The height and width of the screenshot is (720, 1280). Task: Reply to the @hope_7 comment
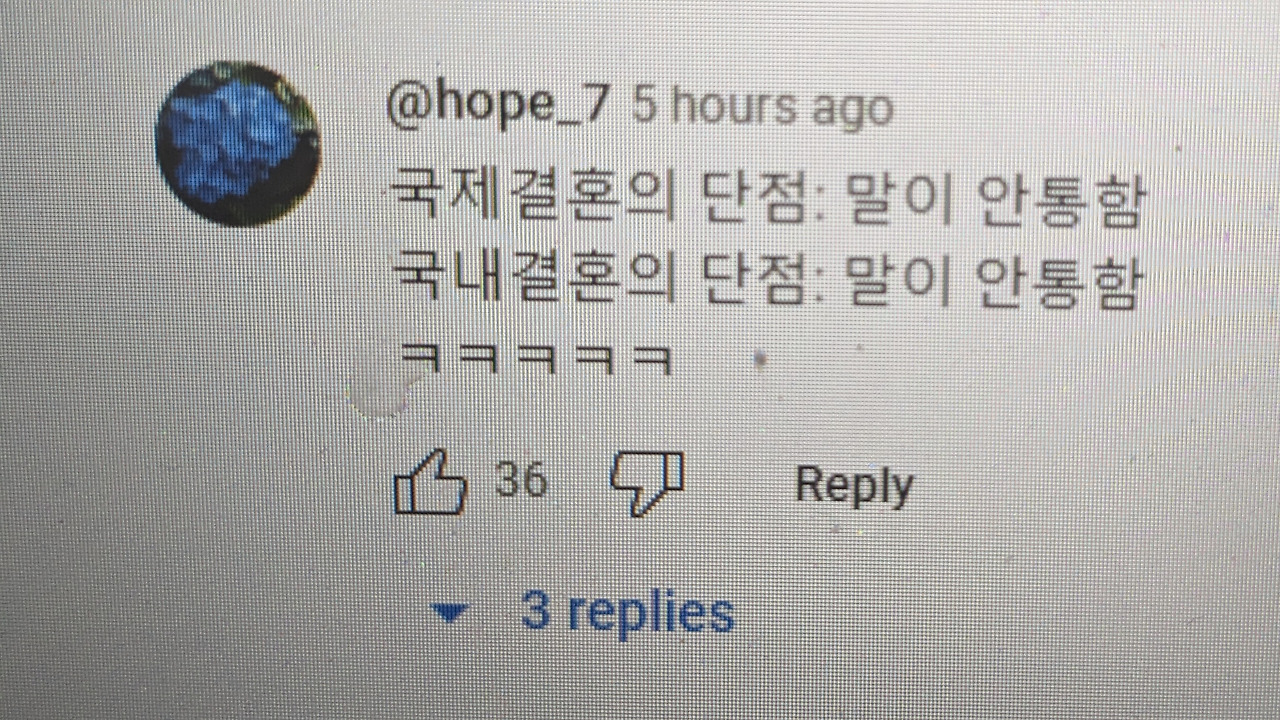point(853,486)
